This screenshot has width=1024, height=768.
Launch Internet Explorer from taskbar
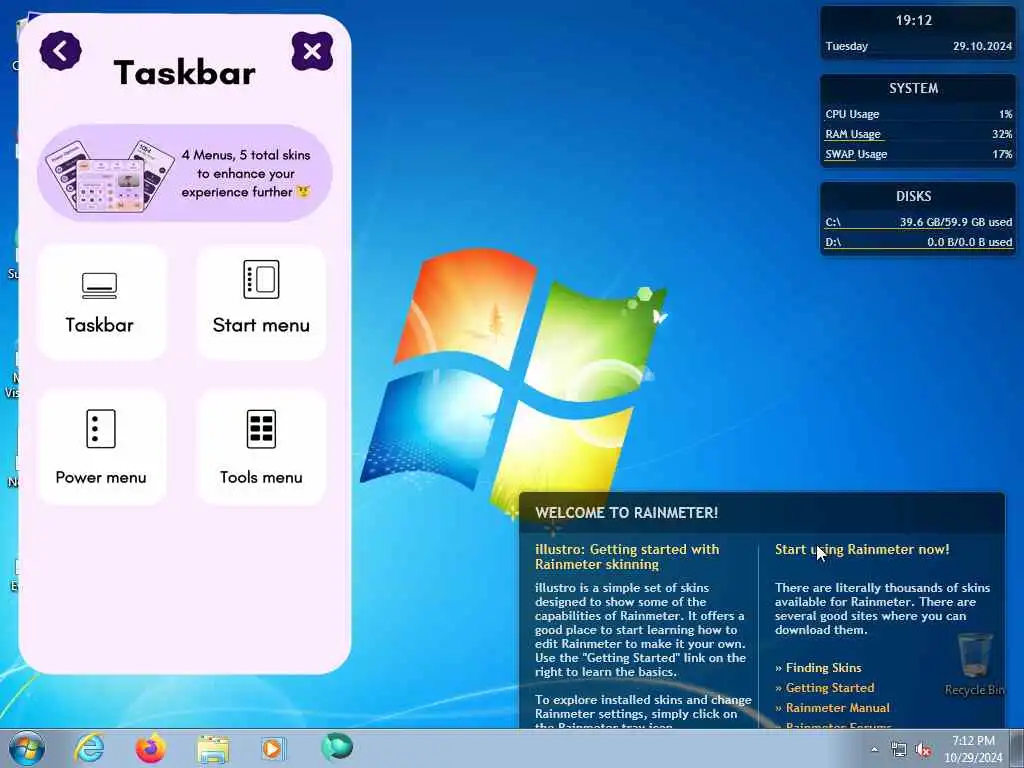[x=89, y=748]
